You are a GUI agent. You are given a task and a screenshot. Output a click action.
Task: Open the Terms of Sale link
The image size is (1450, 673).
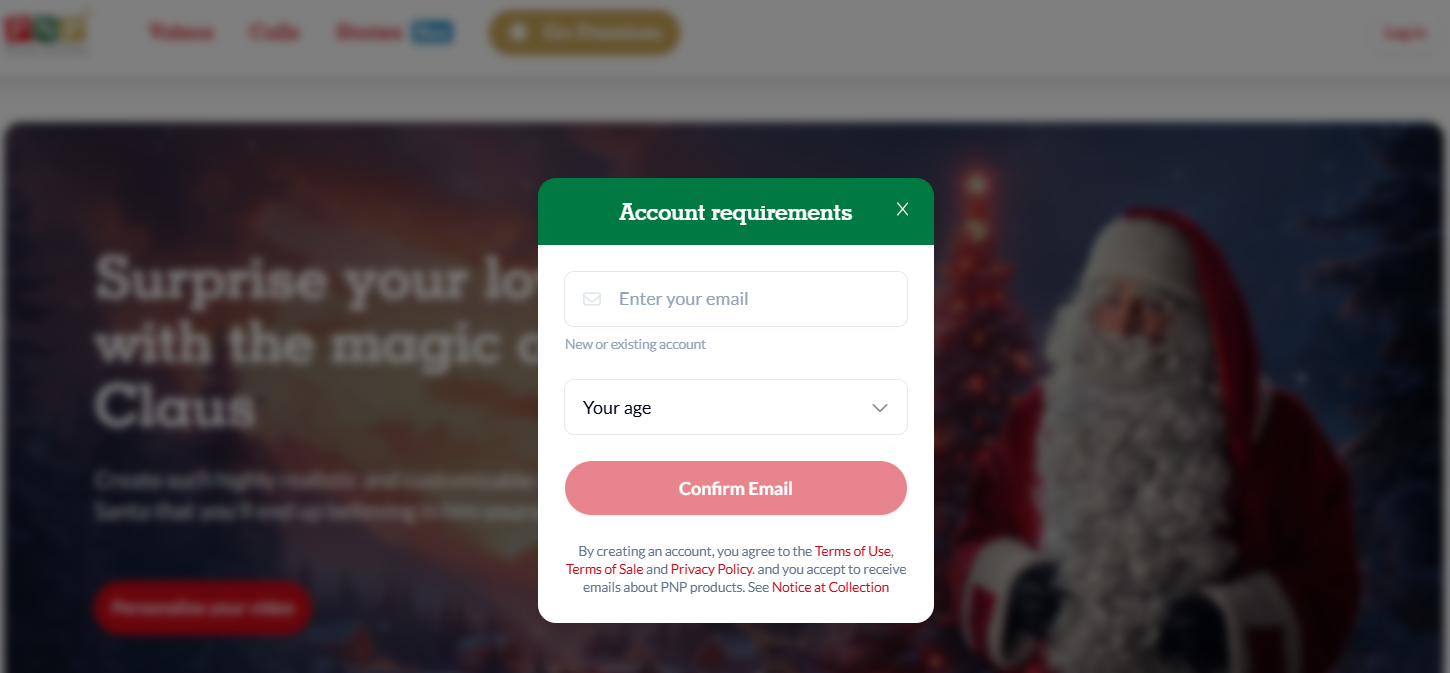604,569
